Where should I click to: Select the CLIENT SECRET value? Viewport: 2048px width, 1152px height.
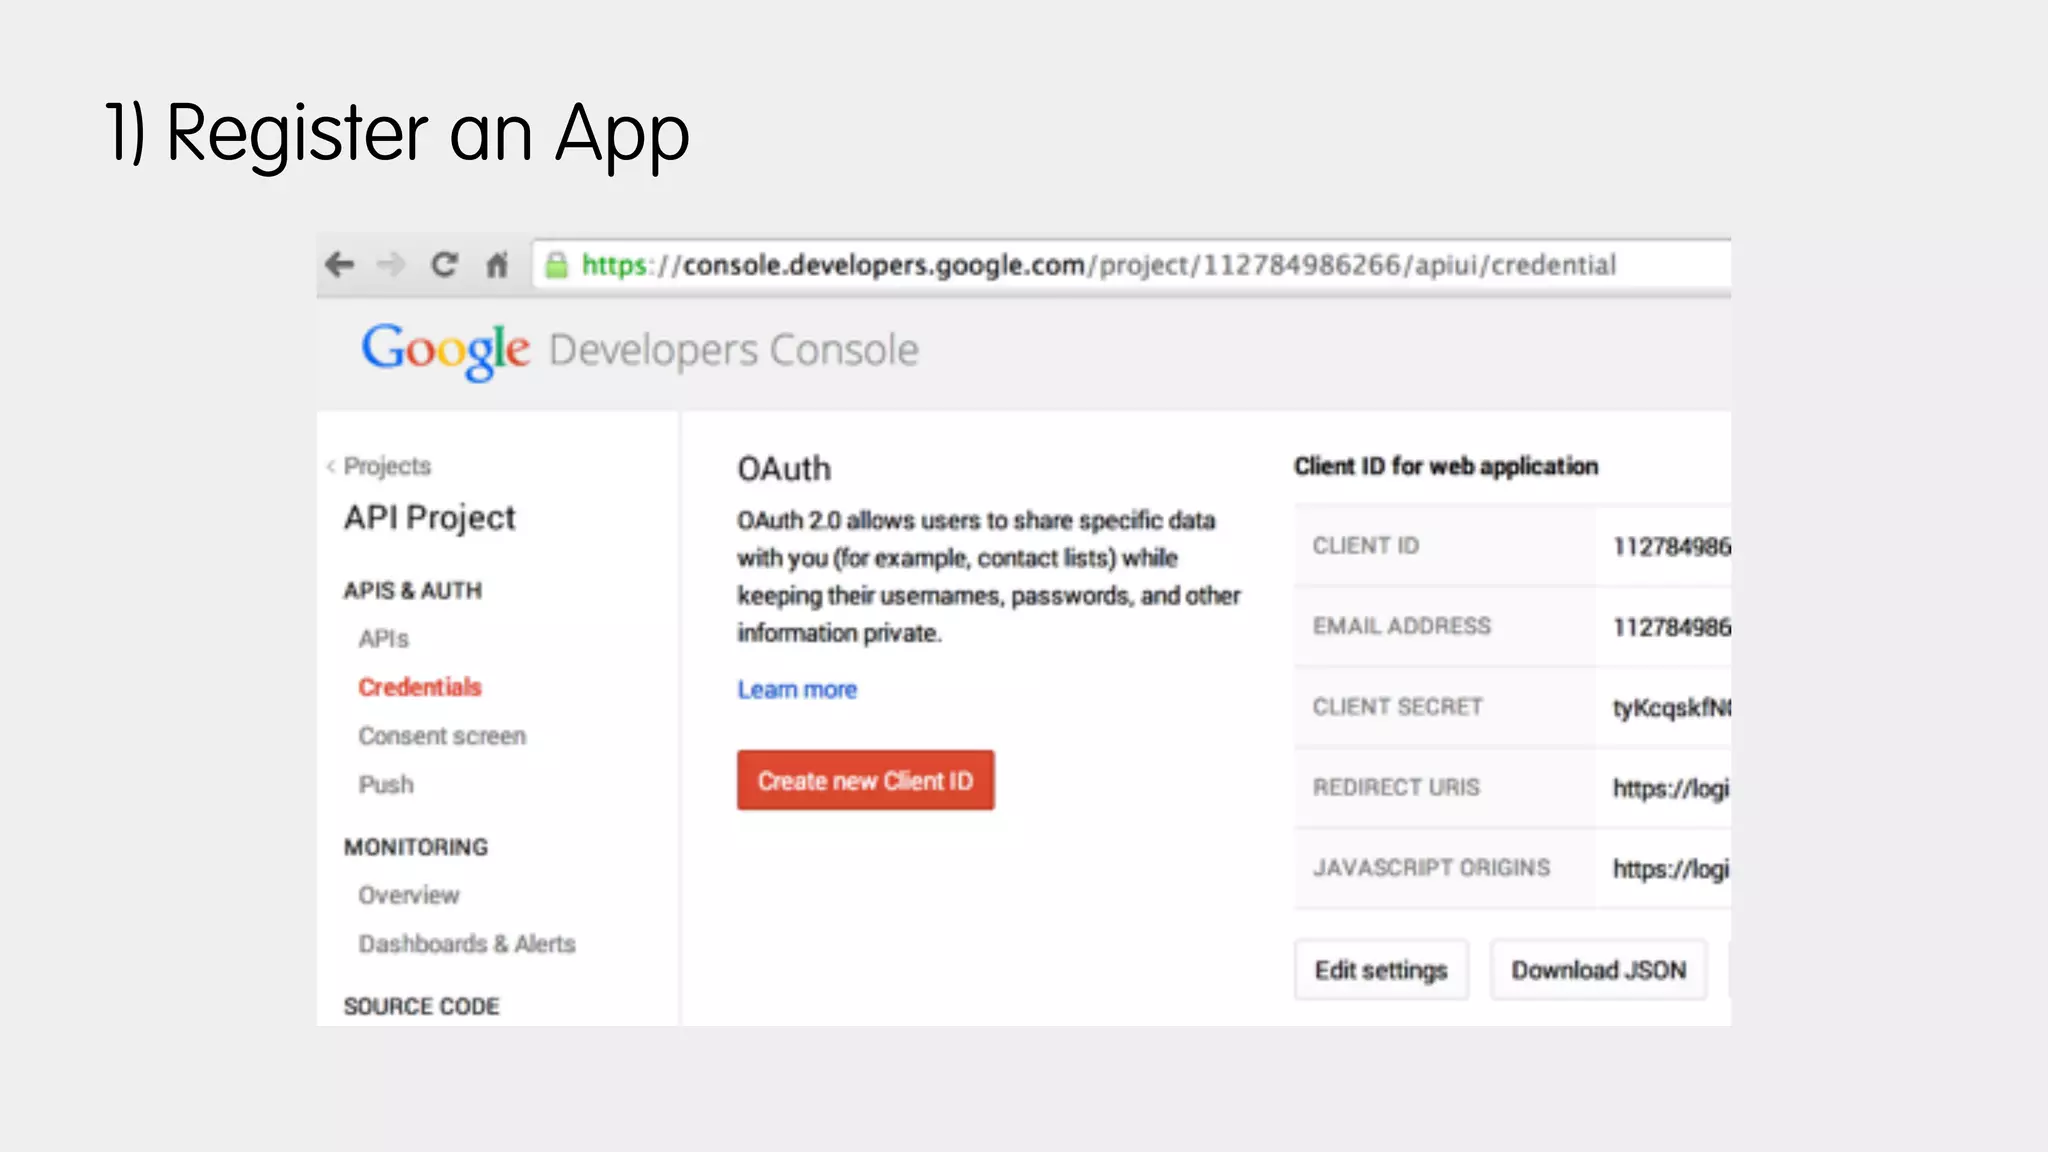[1671, 708]
